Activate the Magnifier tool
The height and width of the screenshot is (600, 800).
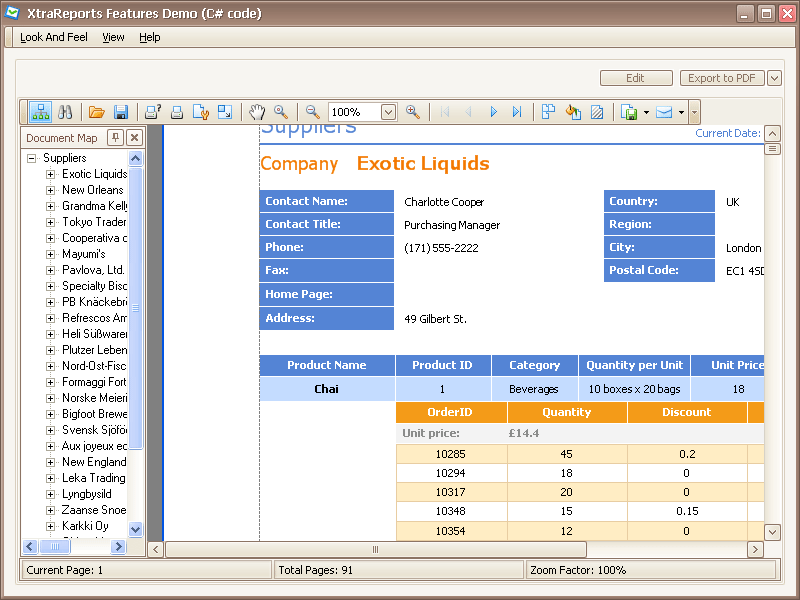tap(284, 112)
